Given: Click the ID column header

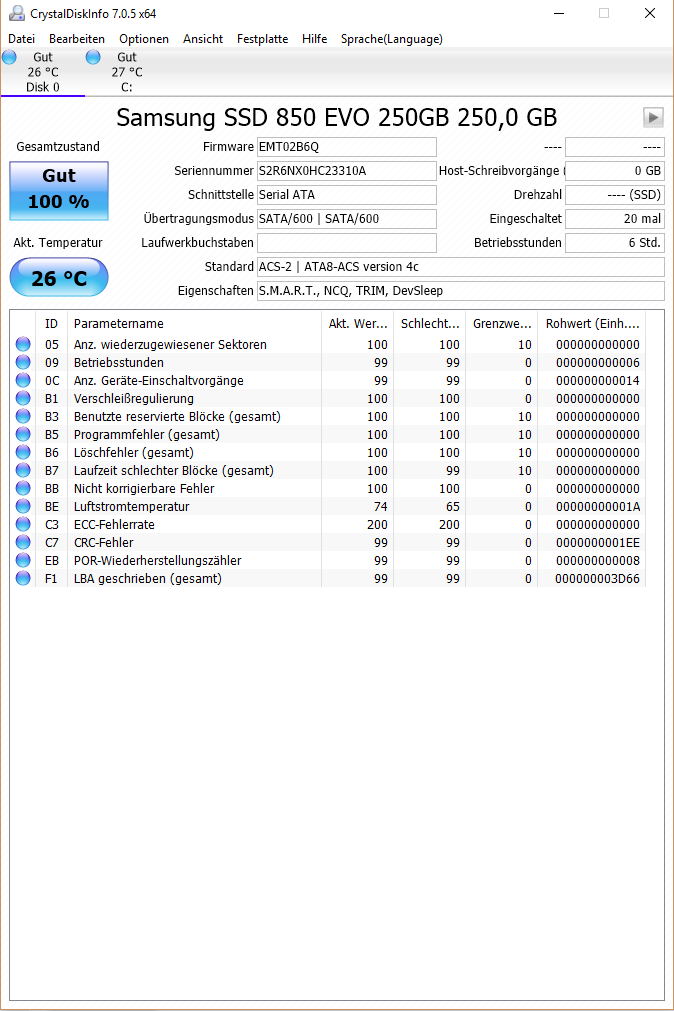Looking at the screenshot, I should (x=52, y=324).
